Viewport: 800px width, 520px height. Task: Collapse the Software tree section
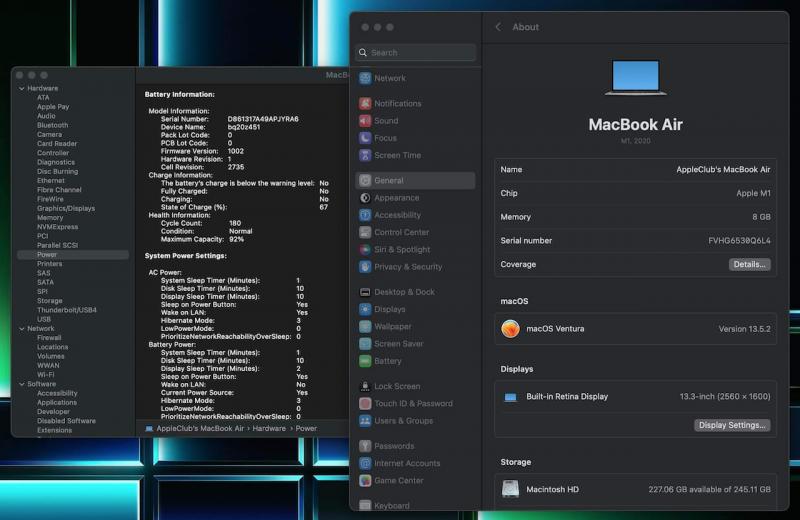click(x=22, y=384)
